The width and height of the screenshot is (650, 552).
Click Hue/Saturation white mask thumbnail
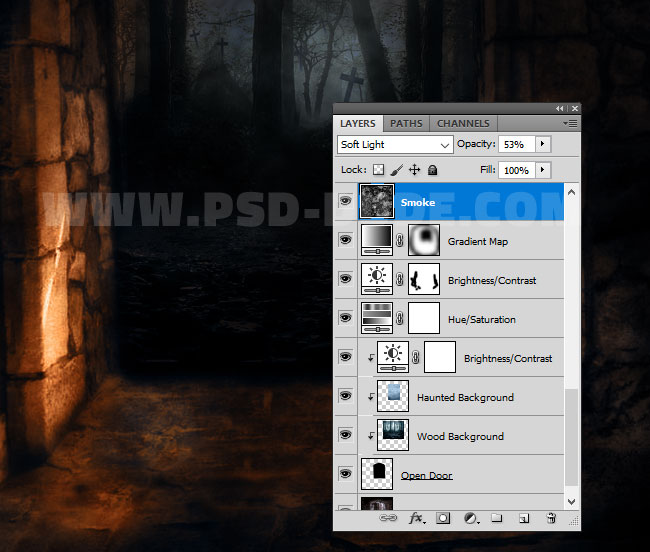pos(424,318)
